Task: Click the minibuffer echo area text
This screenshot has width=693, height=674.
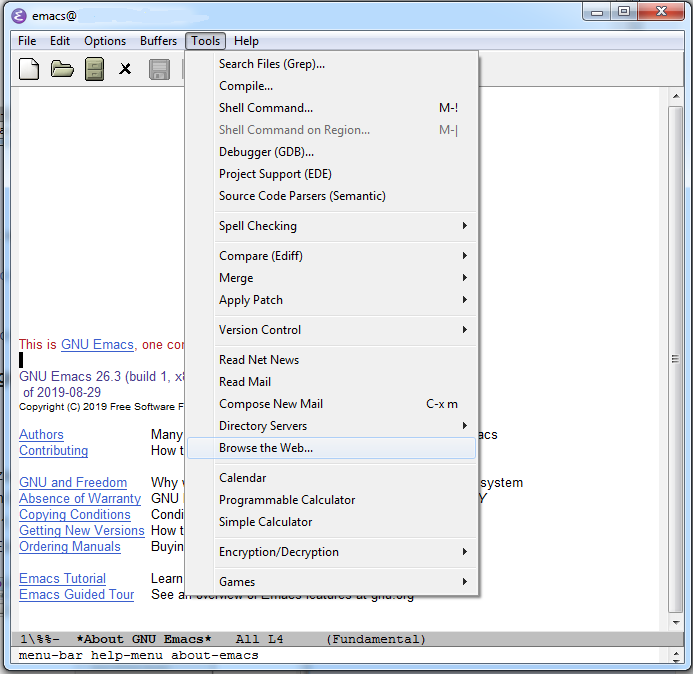Action: tap(138, 655)
